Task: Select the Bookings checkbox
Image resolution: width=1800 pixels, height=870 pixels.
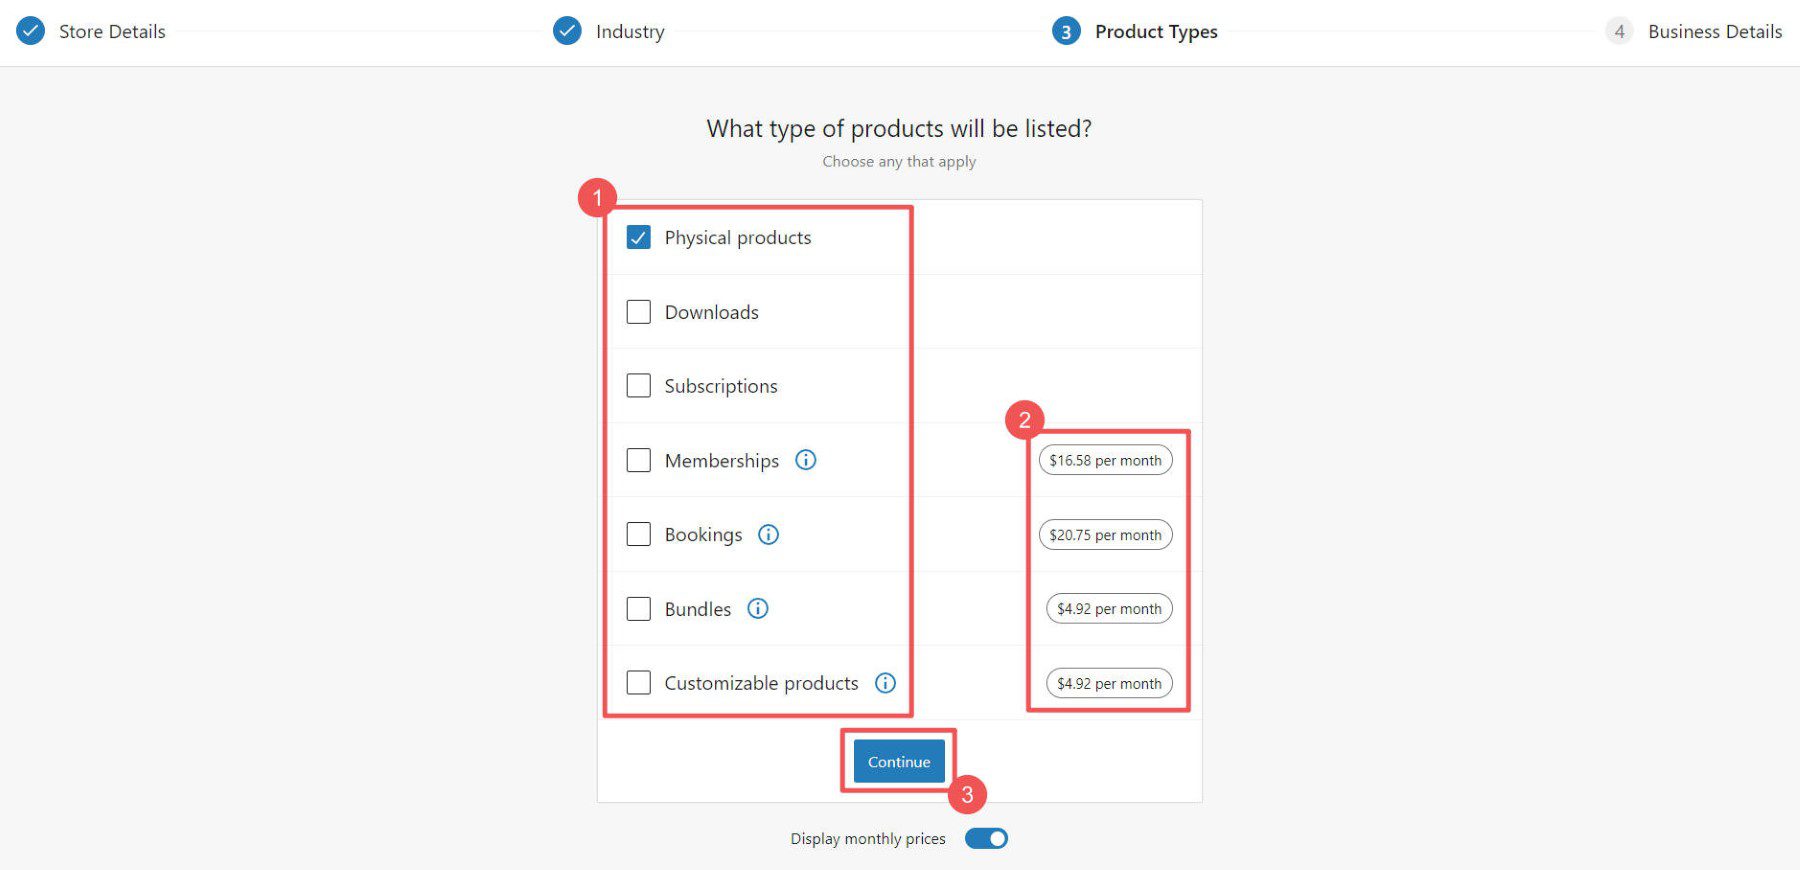Action: [638, 534]
